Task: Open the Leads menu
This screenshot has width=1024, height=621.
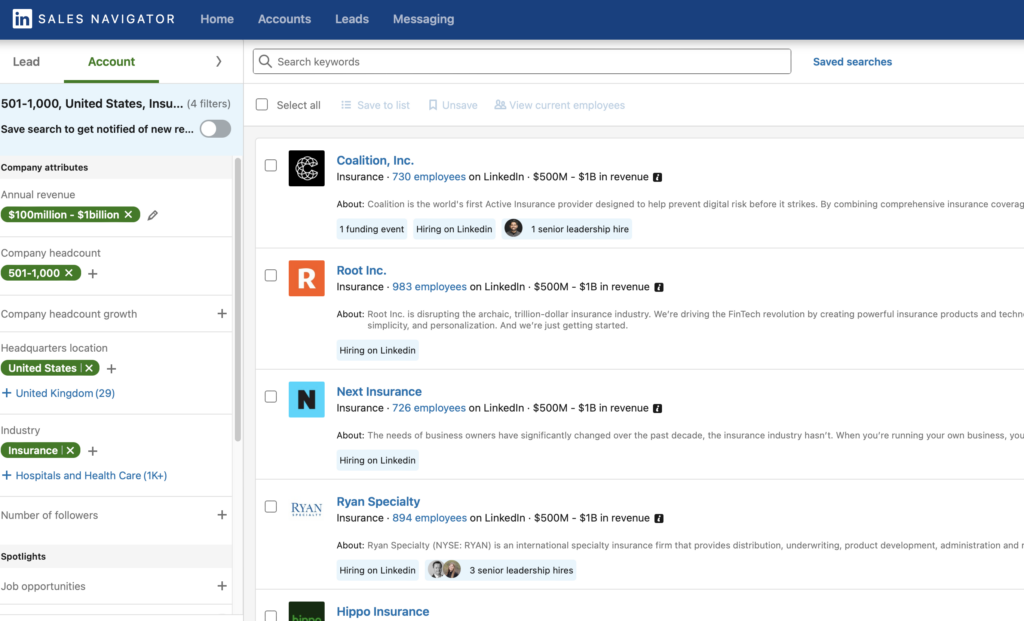Action: [x=352, y=19]
